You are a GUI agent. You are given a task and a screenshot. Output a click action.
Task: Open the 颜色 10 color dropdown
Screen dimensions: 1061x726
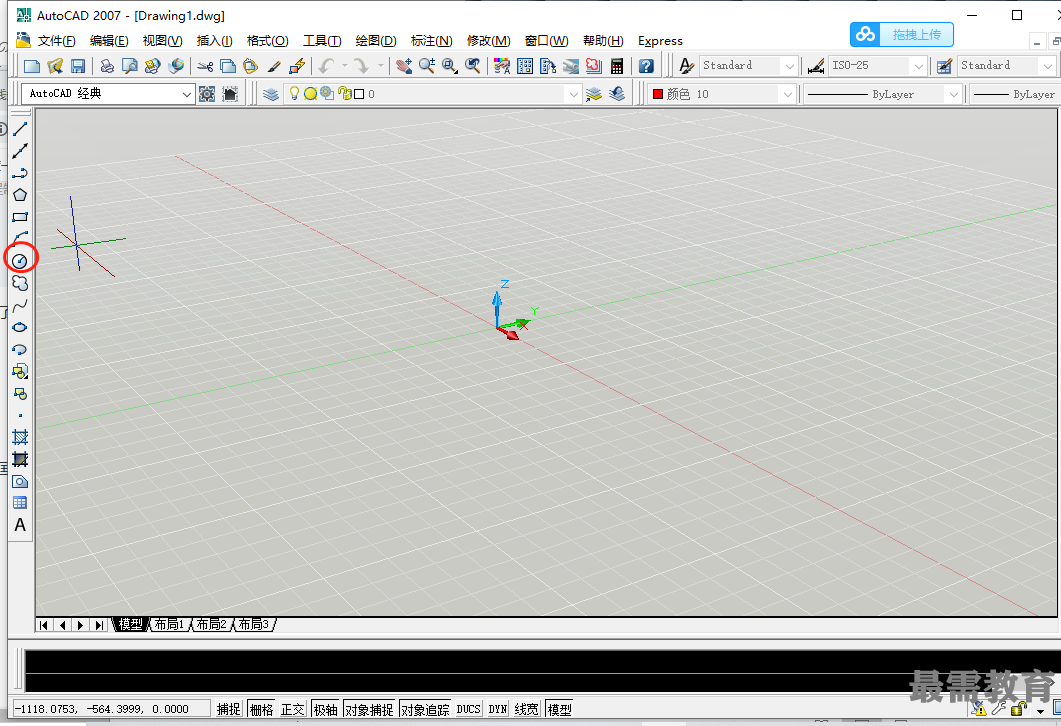[x=787, y=94]
